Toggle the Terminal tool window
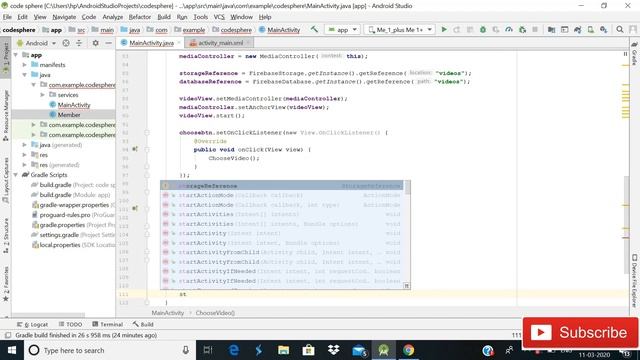640x360 pixels. 107,324
